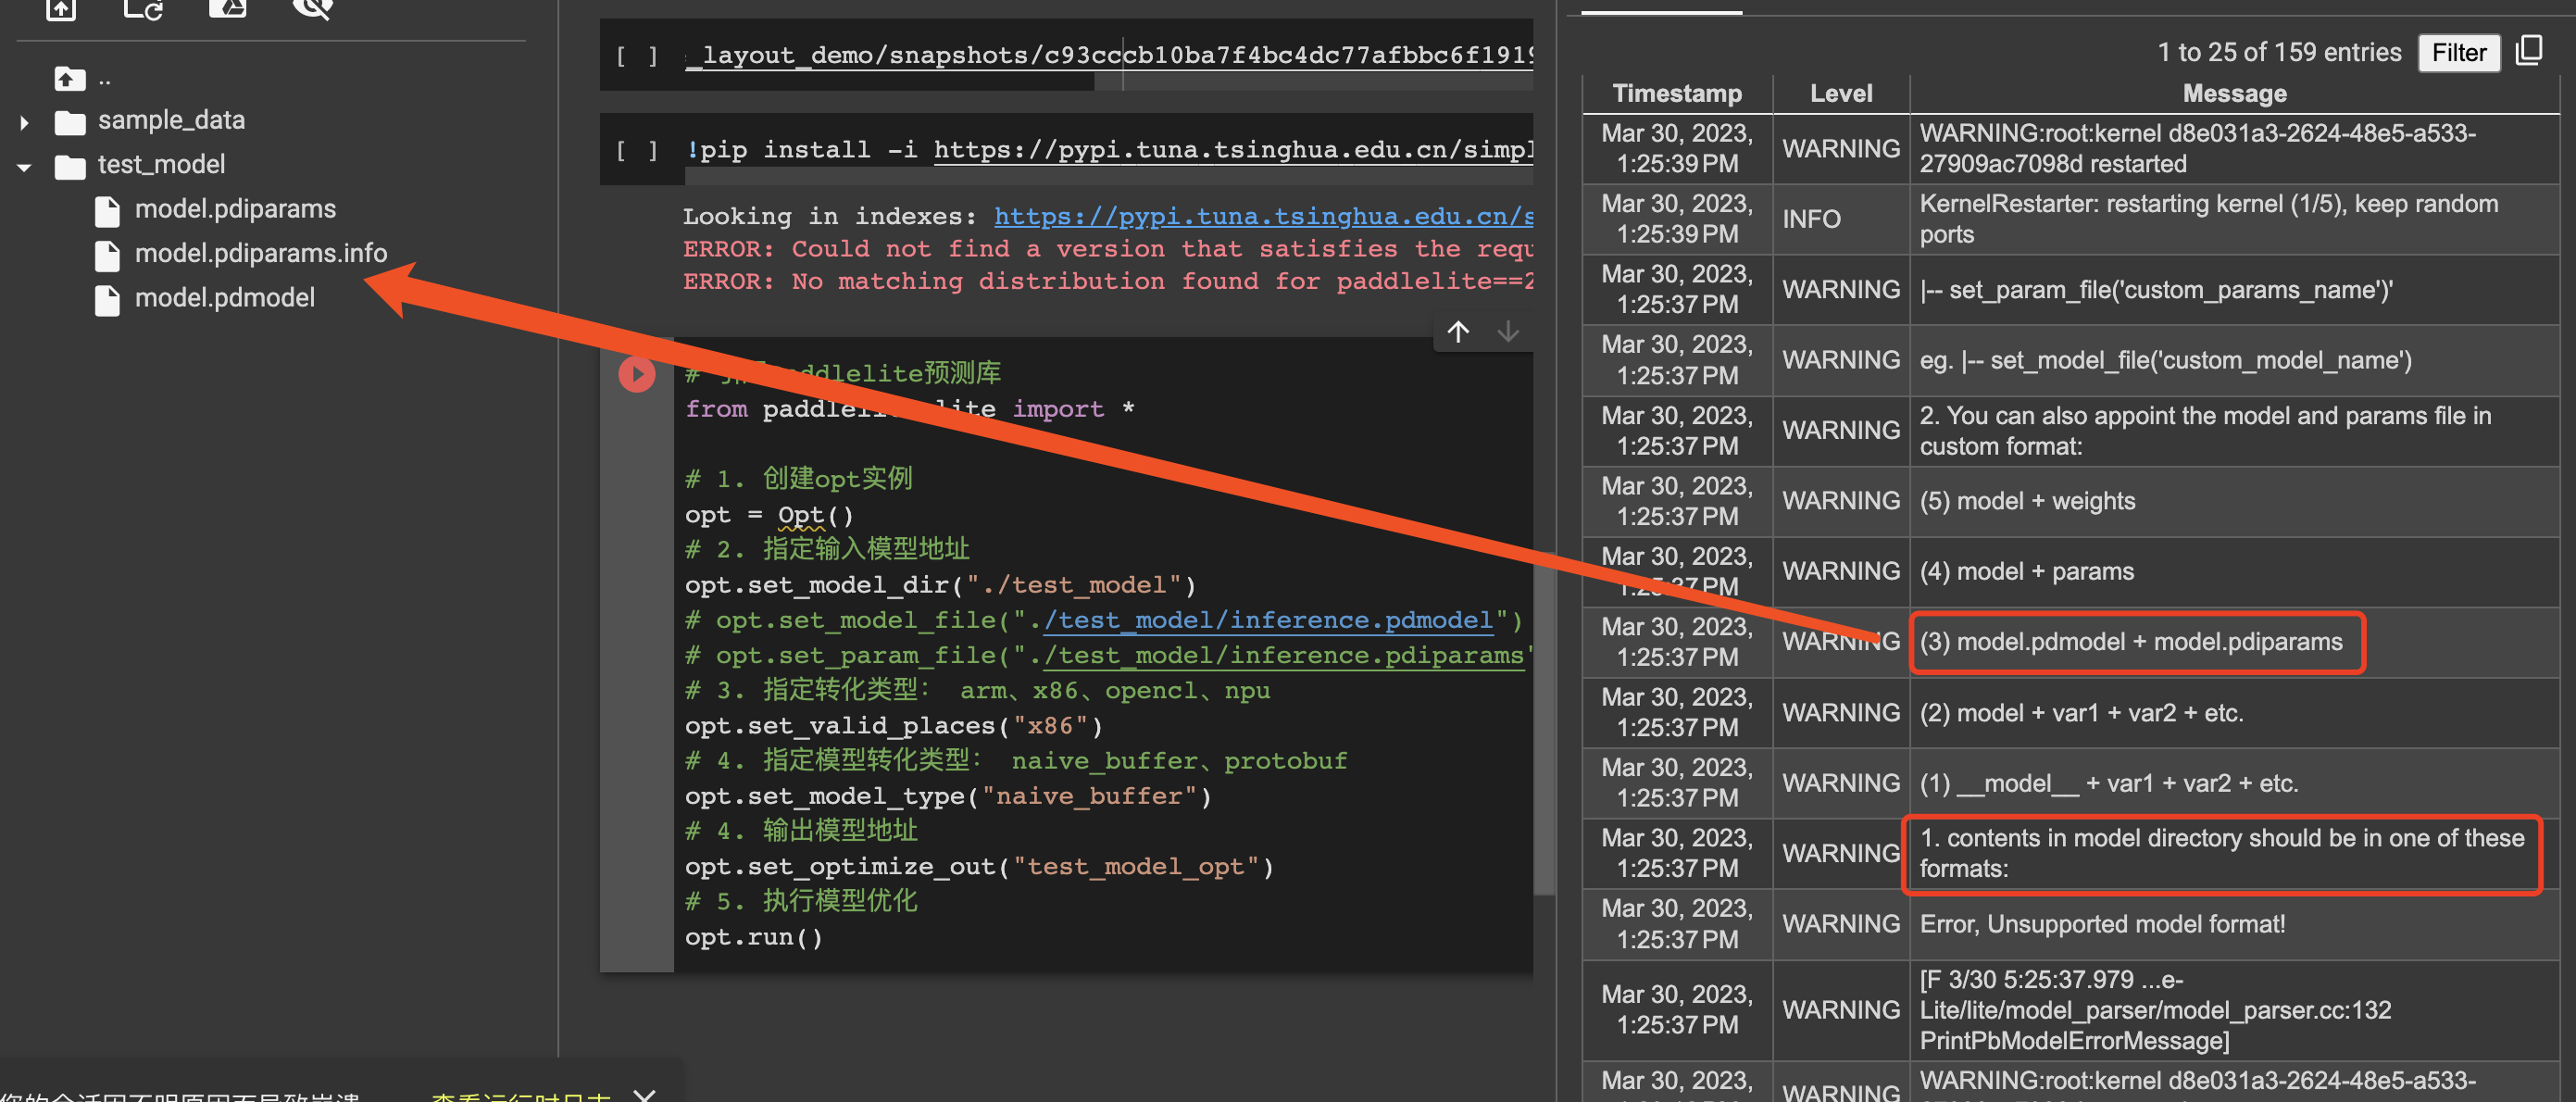
Task: Open the model.pdiparams.info file
Action: click(x=261, y=253)
